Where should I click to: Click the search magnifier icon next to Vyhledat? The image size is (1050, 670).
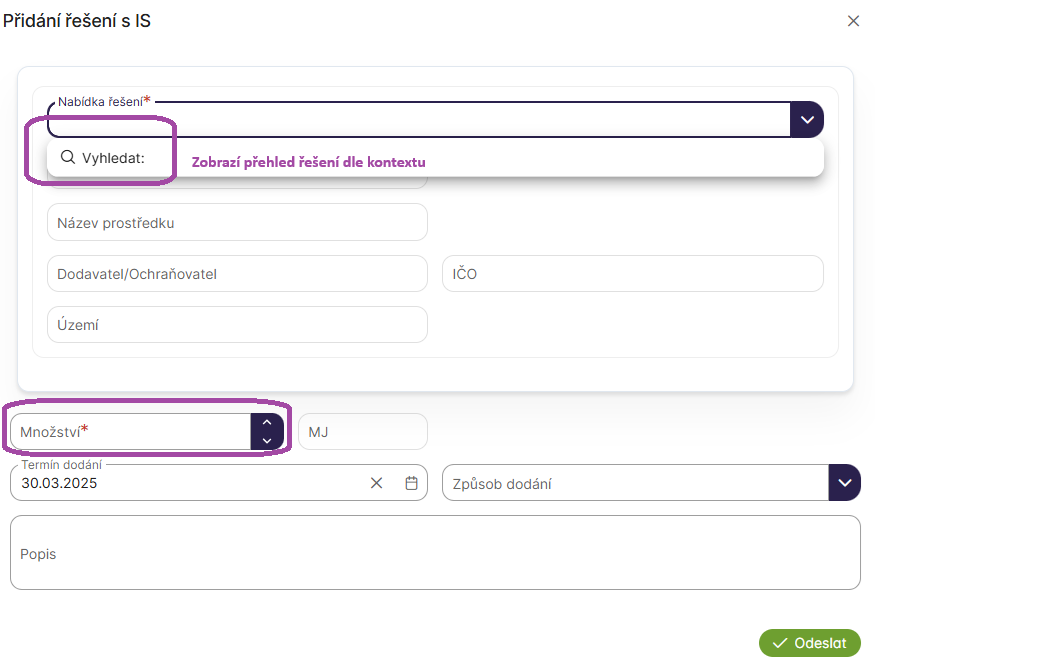68,157
